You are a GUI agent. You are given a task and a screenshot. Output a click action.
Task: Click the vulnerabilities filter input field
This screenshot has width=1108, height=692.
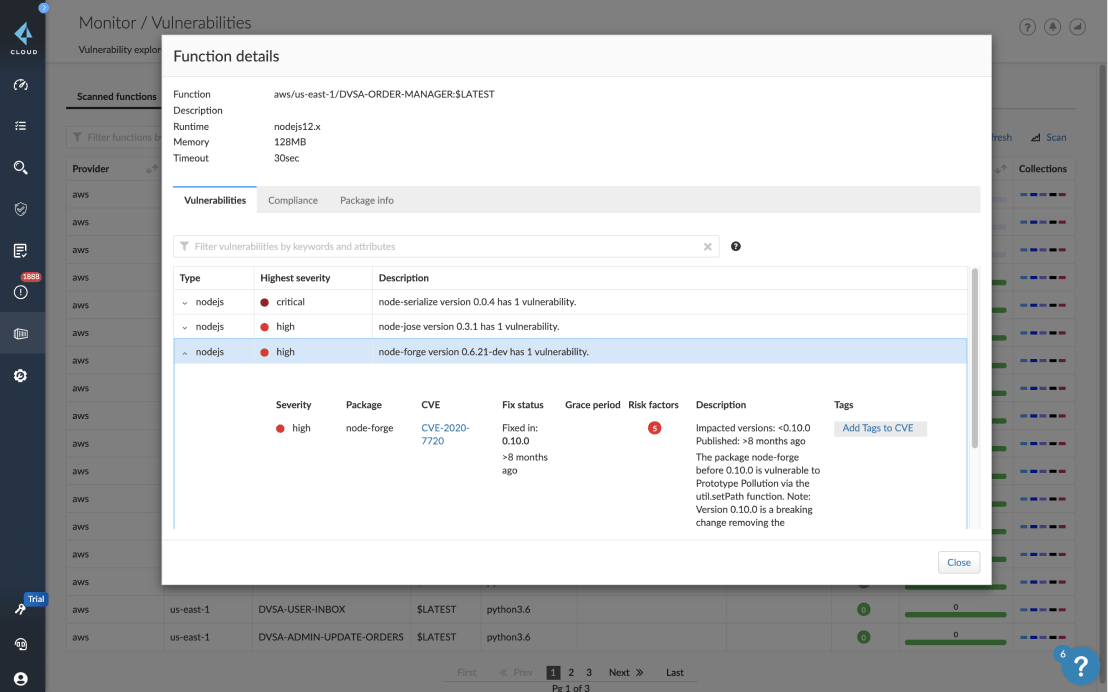(x=440, y=246)
